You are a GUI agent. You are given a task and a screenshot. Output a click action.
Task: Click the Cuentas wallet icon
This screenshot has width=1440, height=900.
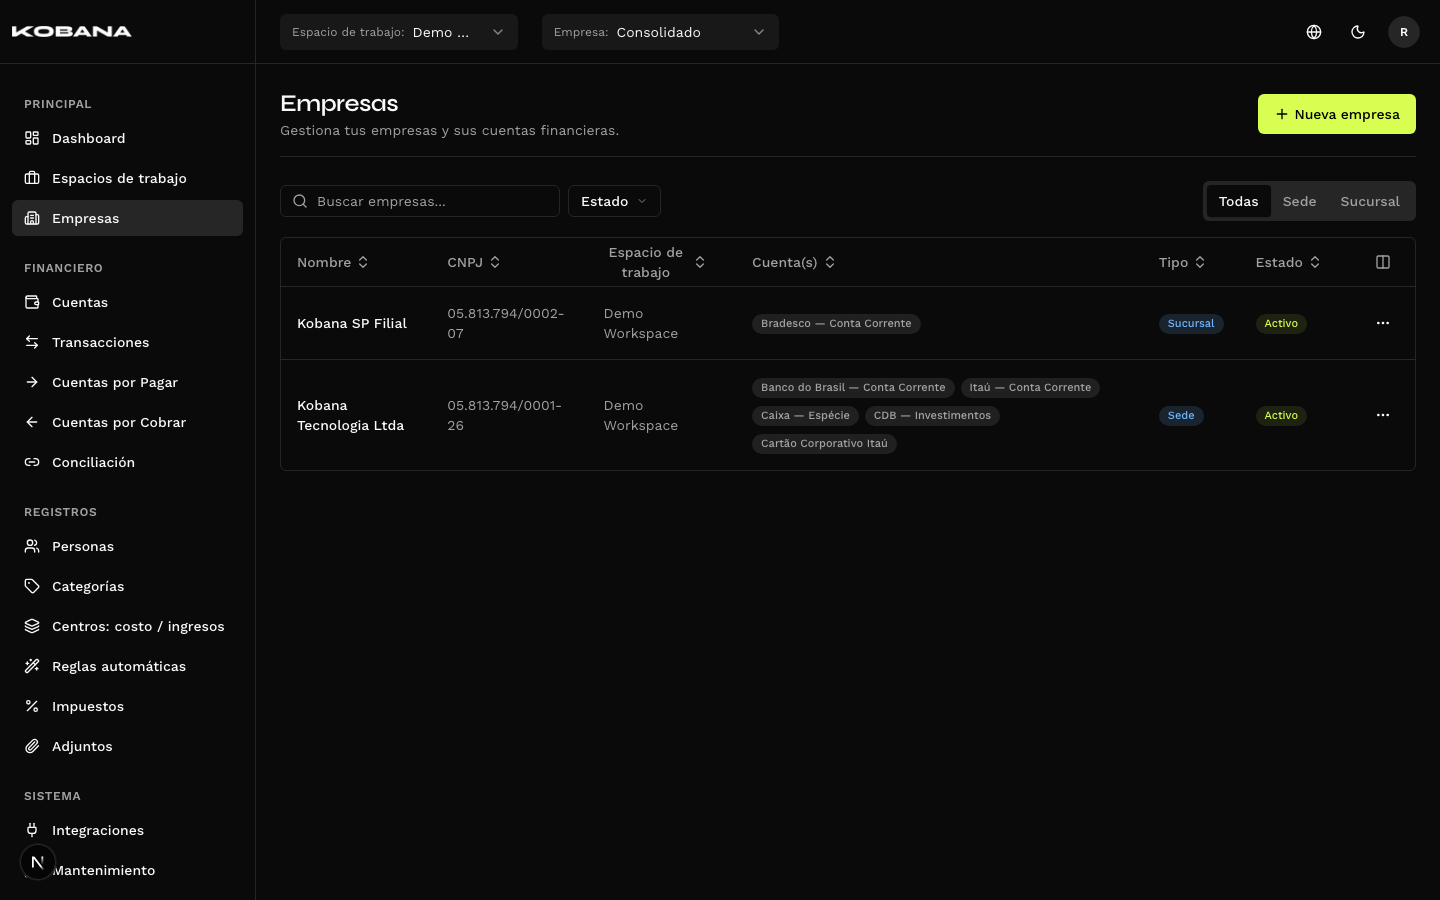tap(32, 302)
